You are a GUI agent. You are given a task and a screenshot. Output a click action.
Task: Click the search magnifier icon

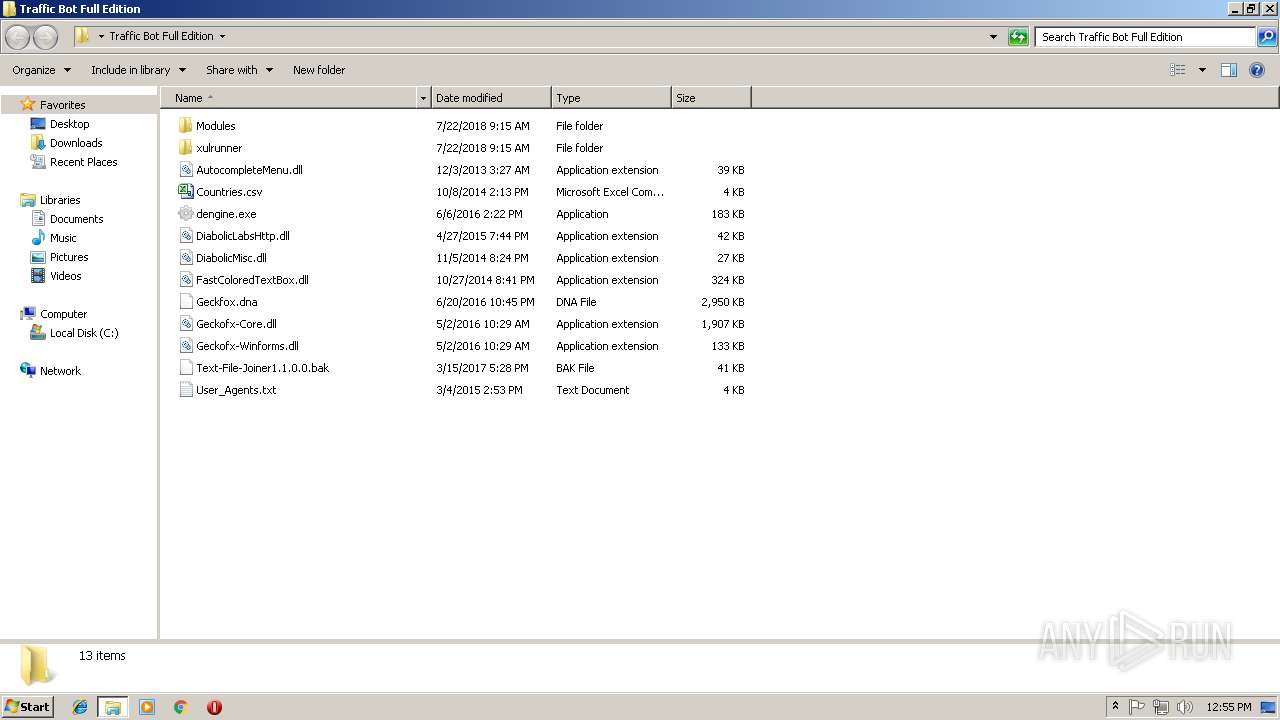click(1267, 37)
